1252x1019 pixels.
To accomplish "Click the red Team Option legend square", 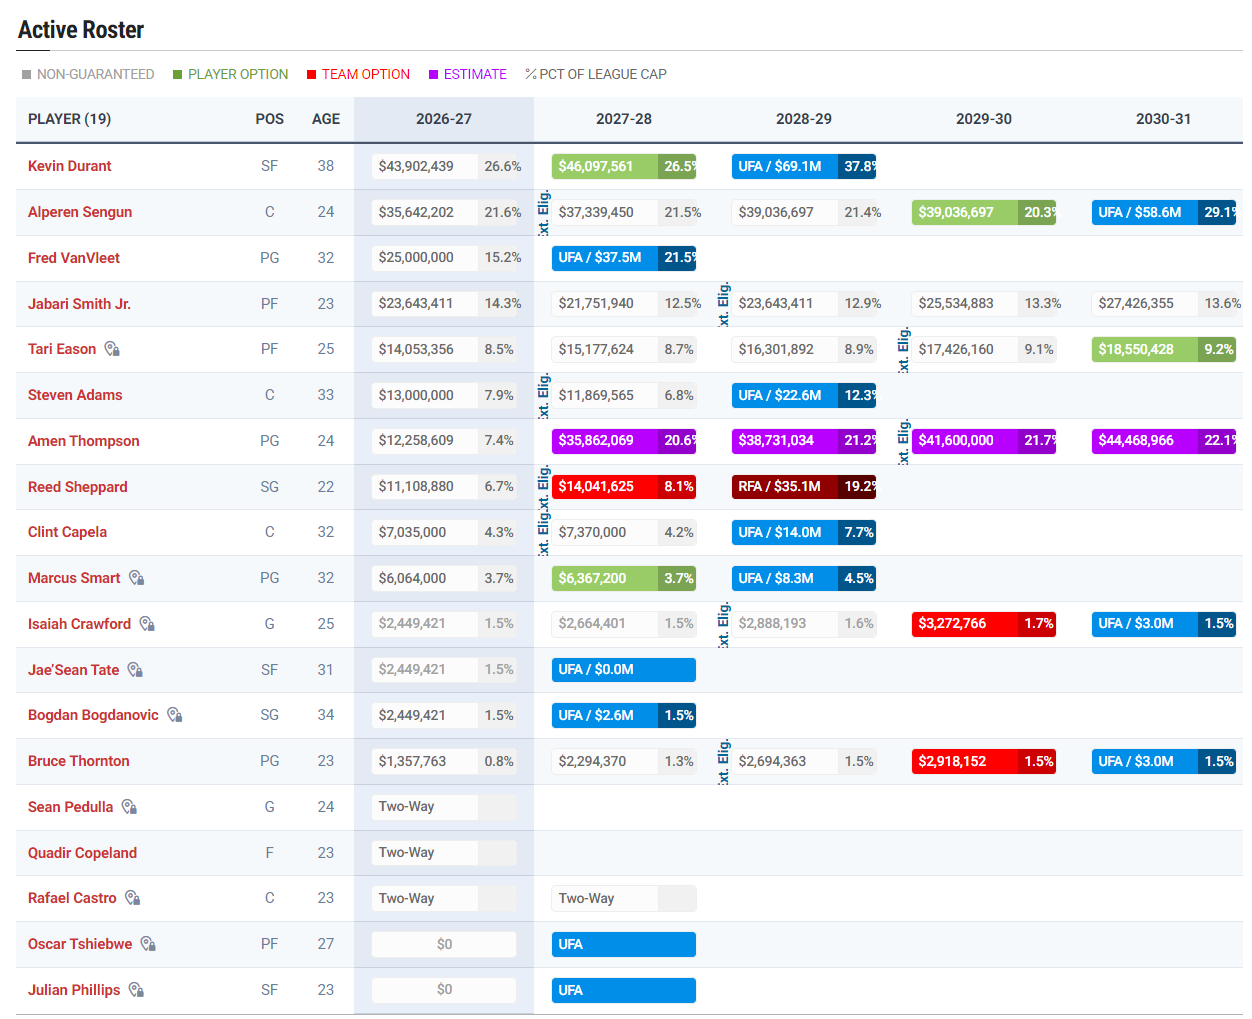I will click(x=311, y=75).
